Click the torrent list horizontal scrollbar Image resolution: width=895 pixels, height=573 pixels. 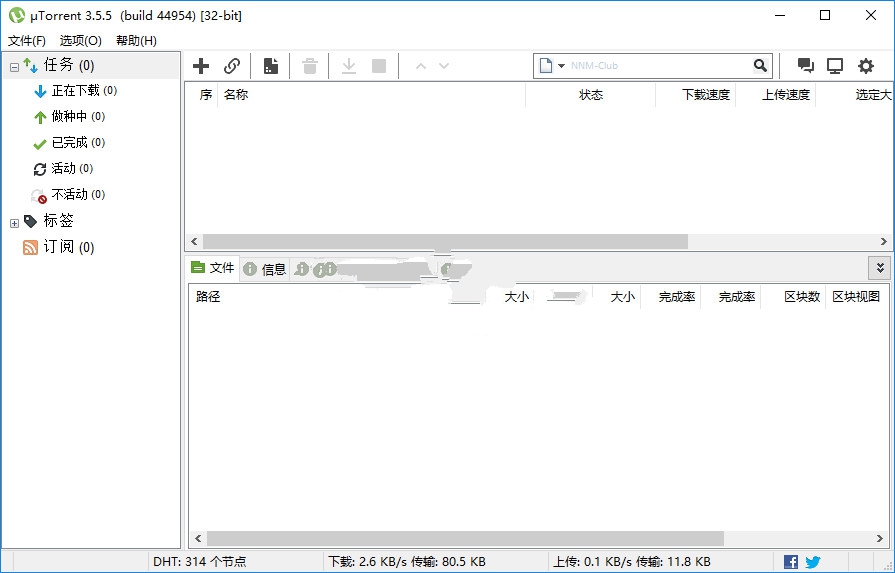click(445, 242)
